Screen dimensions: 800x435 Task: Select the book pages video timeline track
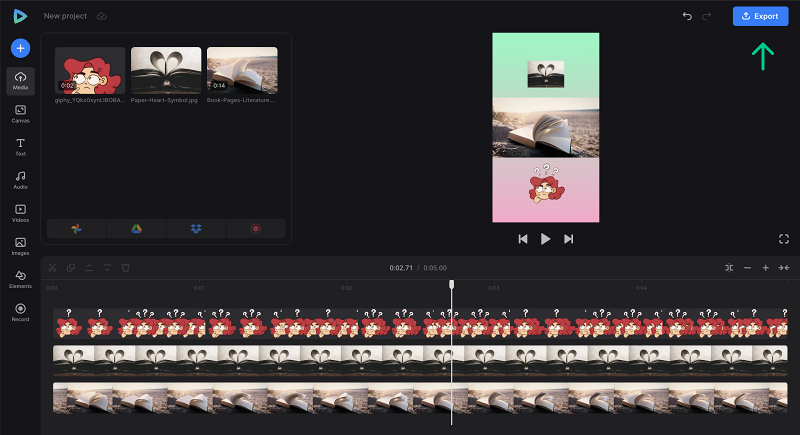(420, 398)
